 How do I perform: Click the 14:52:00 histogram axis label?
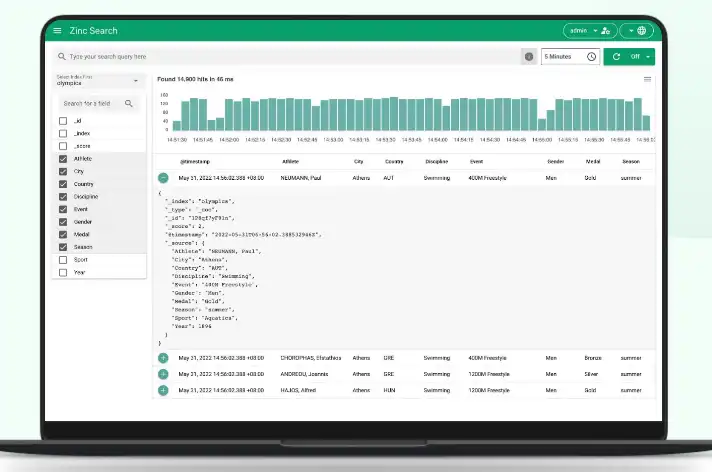229,140
